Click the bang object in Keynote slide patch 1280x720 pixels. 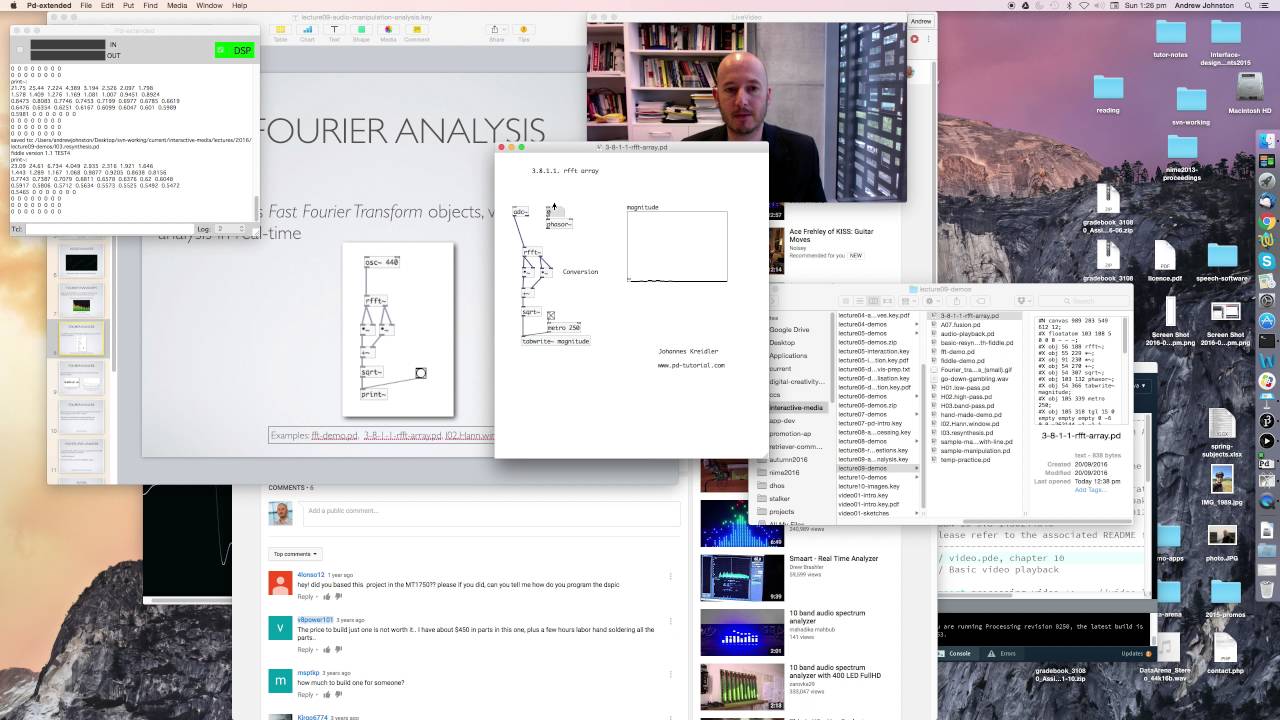click(x=421, y=373)
